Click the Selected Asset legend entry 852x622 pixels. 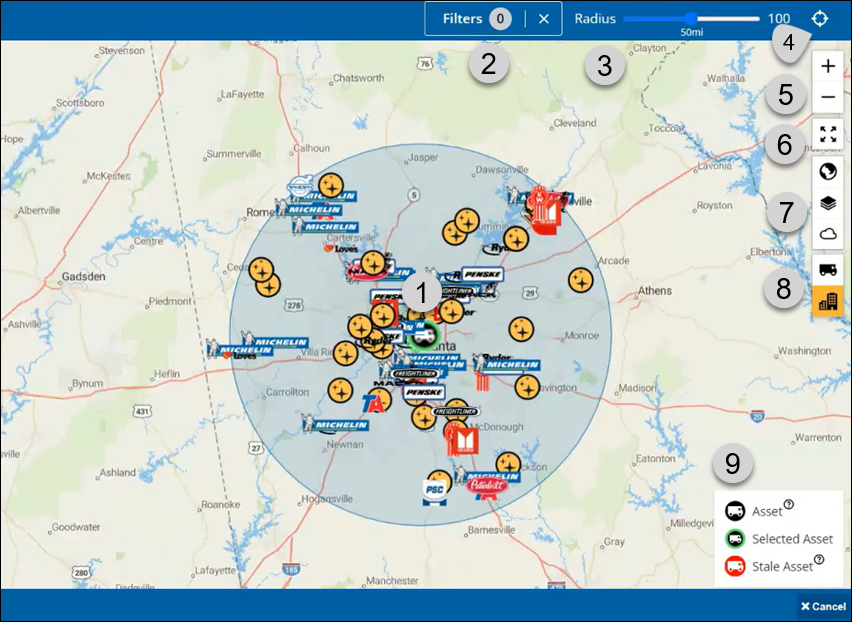click(779, 538)
